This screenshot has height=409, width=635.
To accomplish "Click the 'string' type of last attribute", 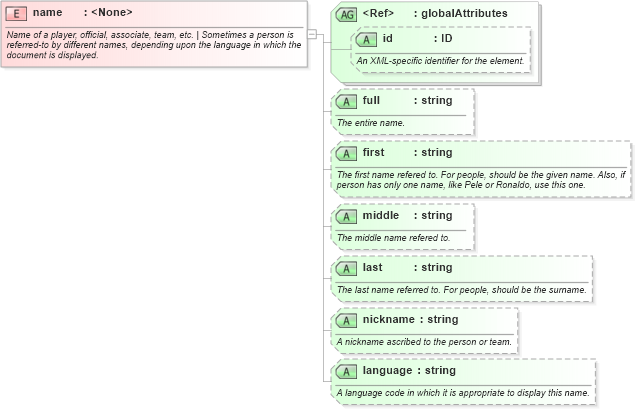I will coord(437,267).
